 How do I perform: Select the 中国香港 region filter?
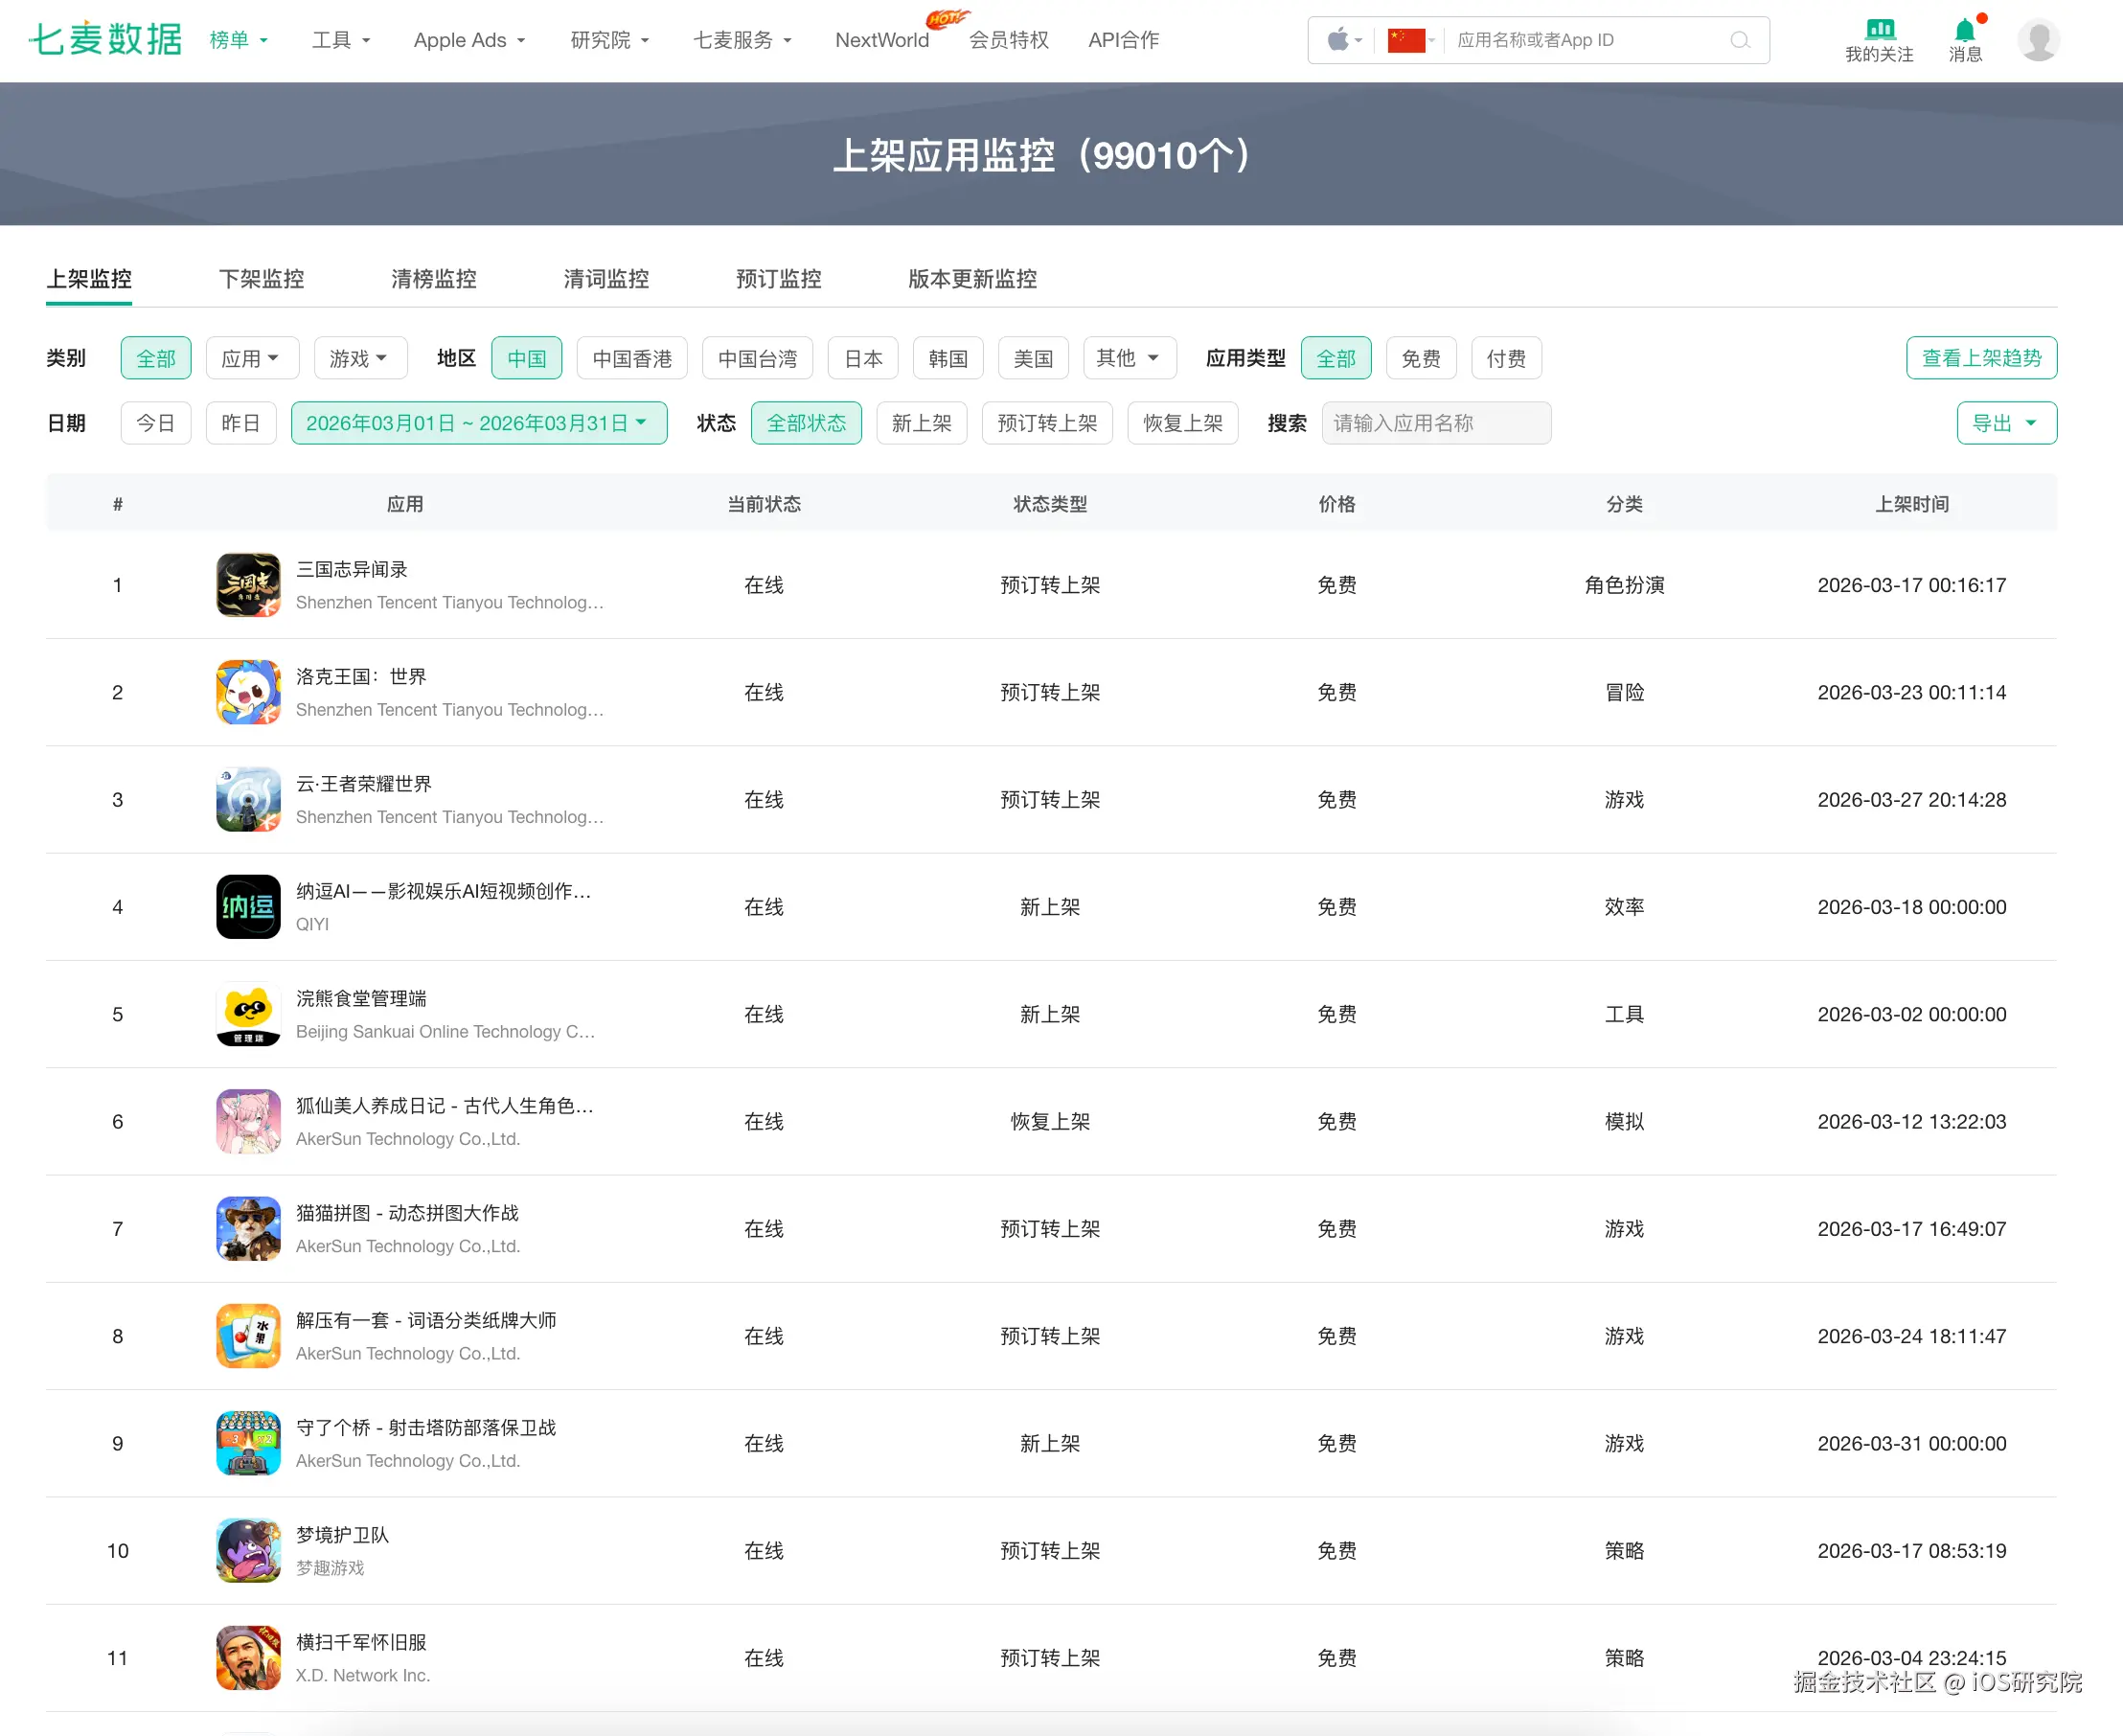(632, 358)
